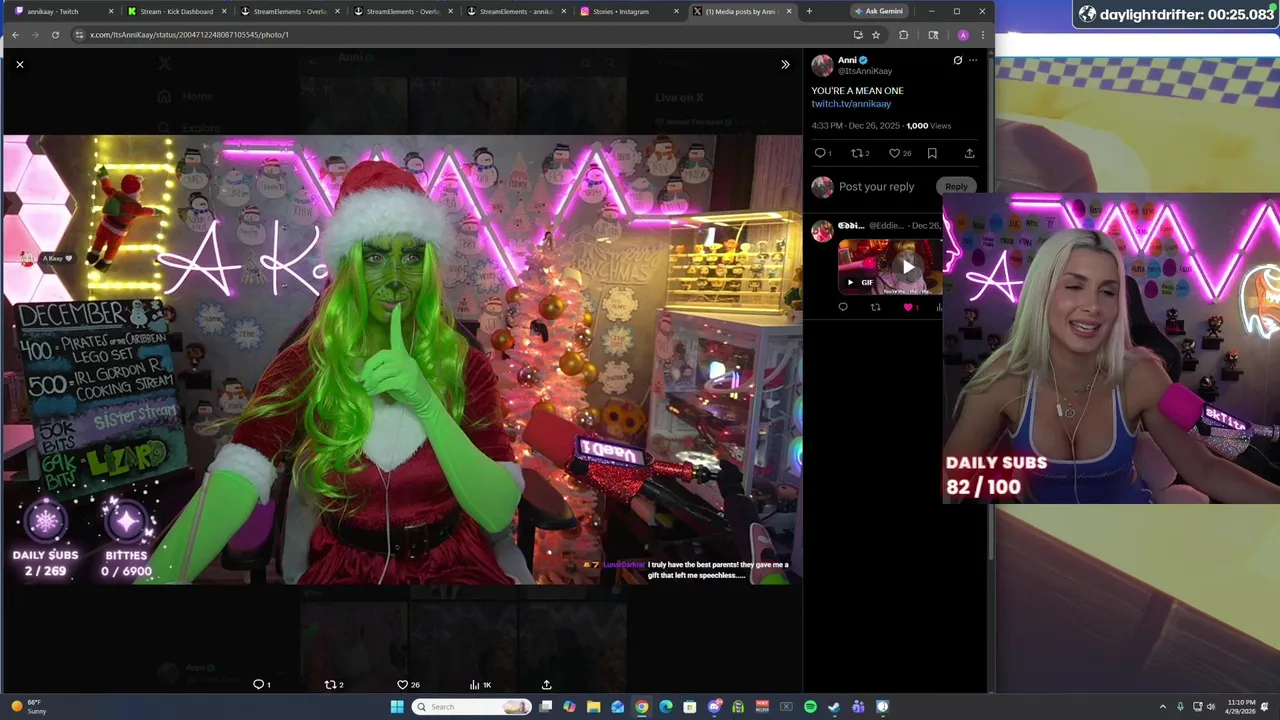Like the photo using the bottom heart icon

tap(403, 684)
